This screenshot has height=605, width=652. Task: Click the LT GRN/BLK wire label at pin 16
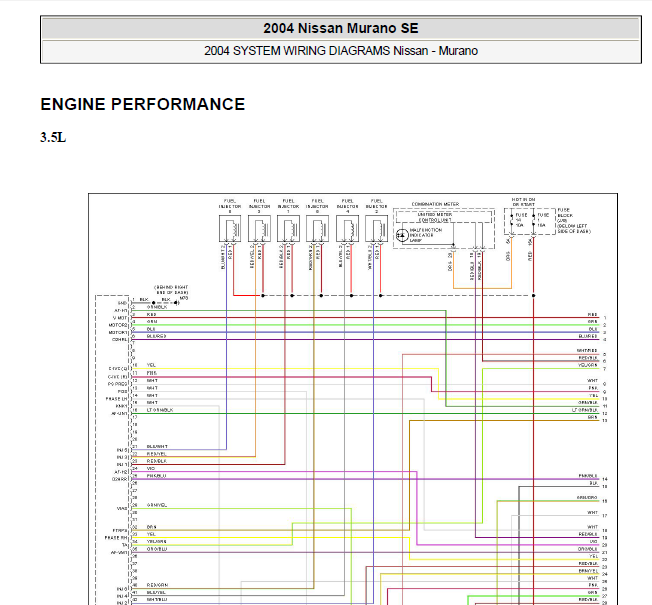[160, 410]
